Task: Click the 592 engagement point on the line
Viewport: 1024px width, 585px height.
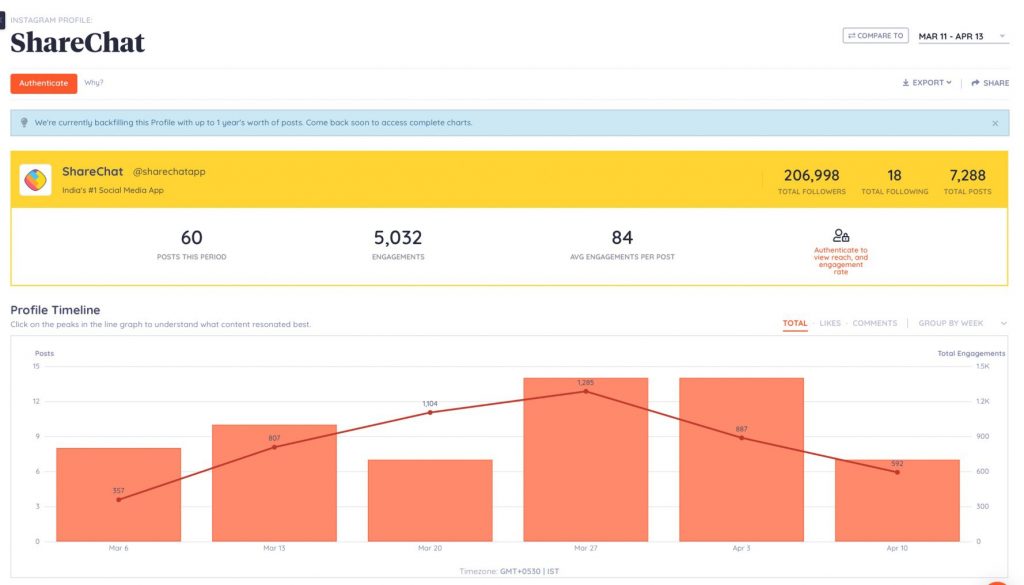Action: click(897, 472)
